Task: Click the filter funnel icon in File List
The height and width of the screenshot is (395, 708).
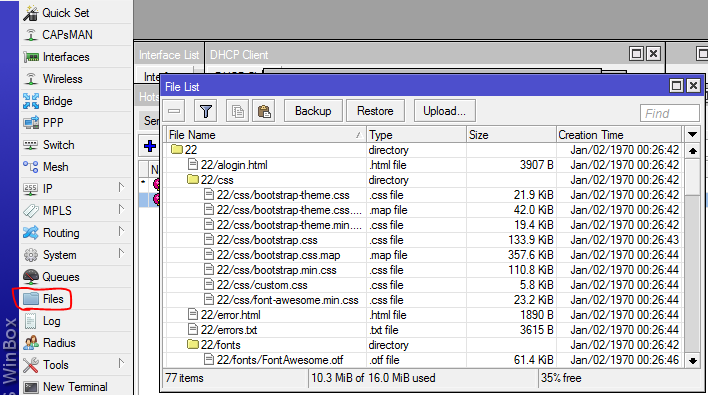Action: point(205,111)
